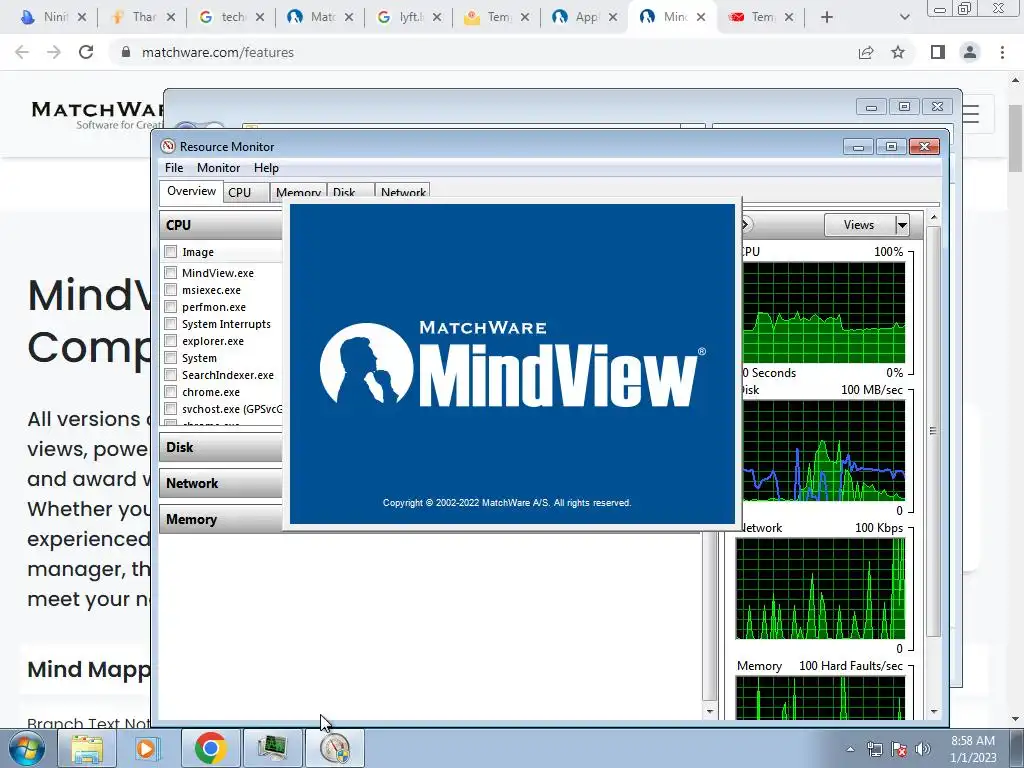
Task: Click the matchware.com/features address bar
Action: (x=217, y=52)
